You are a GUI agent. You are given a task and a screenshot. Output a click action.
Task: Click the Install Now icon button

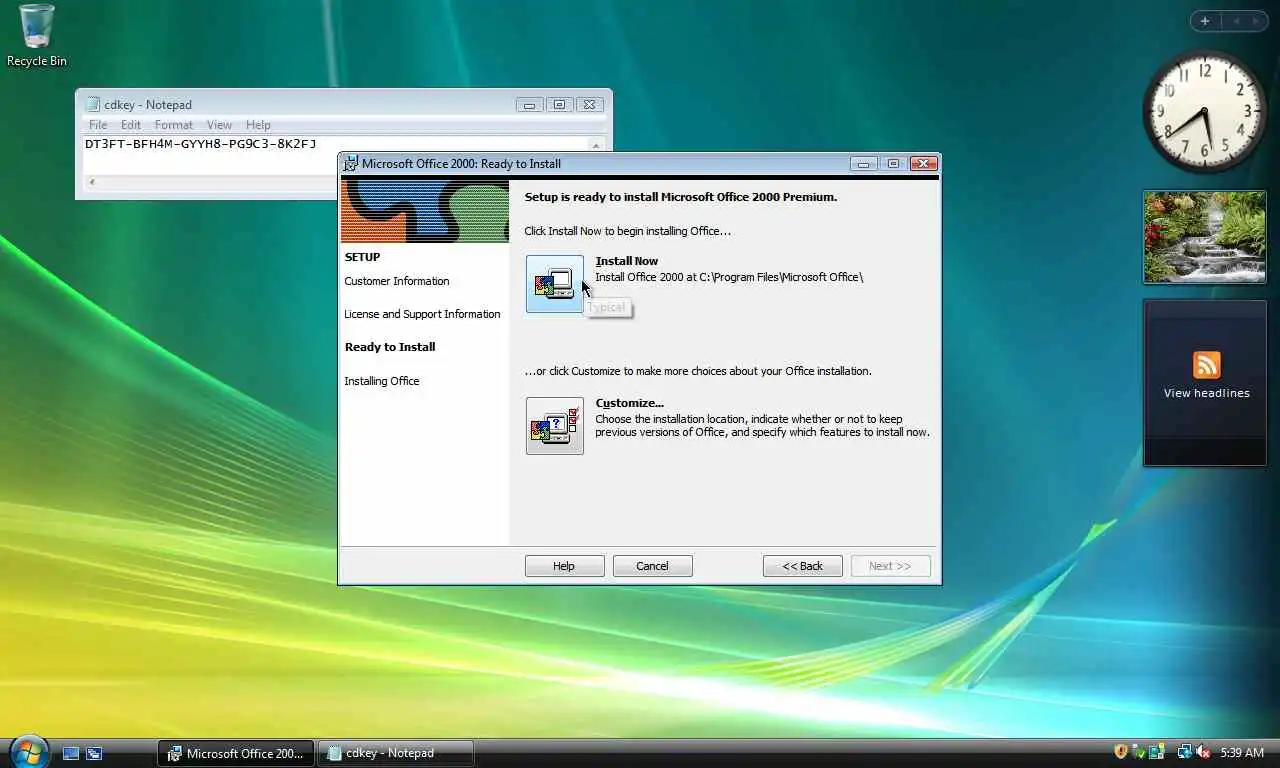click(x=555, y=284)
